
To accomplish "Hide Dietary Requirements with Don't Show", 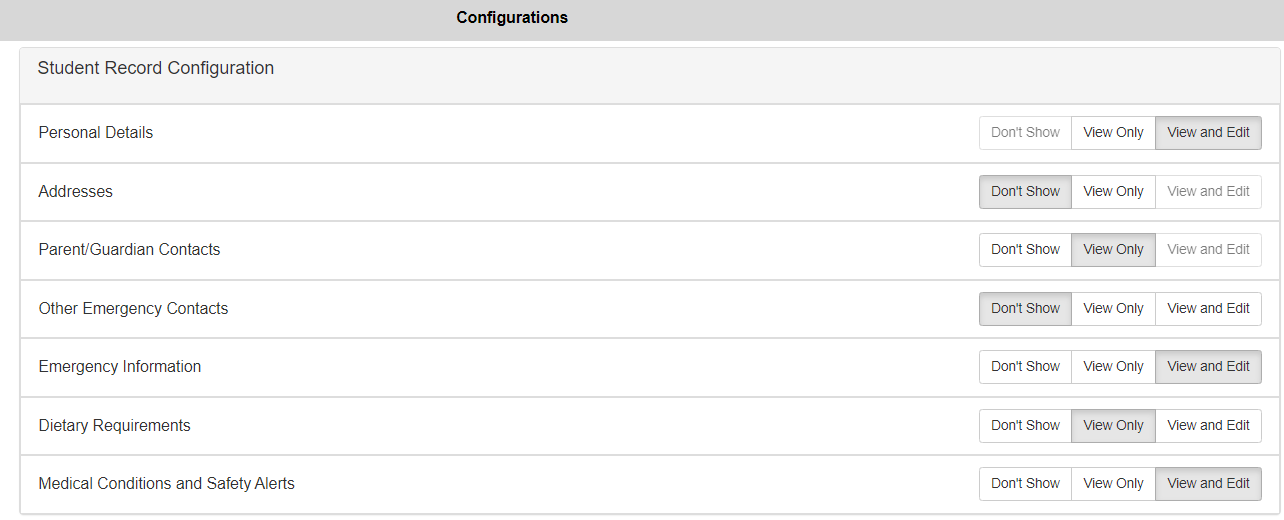I will pyautogui.click(x=1025, y=426).
